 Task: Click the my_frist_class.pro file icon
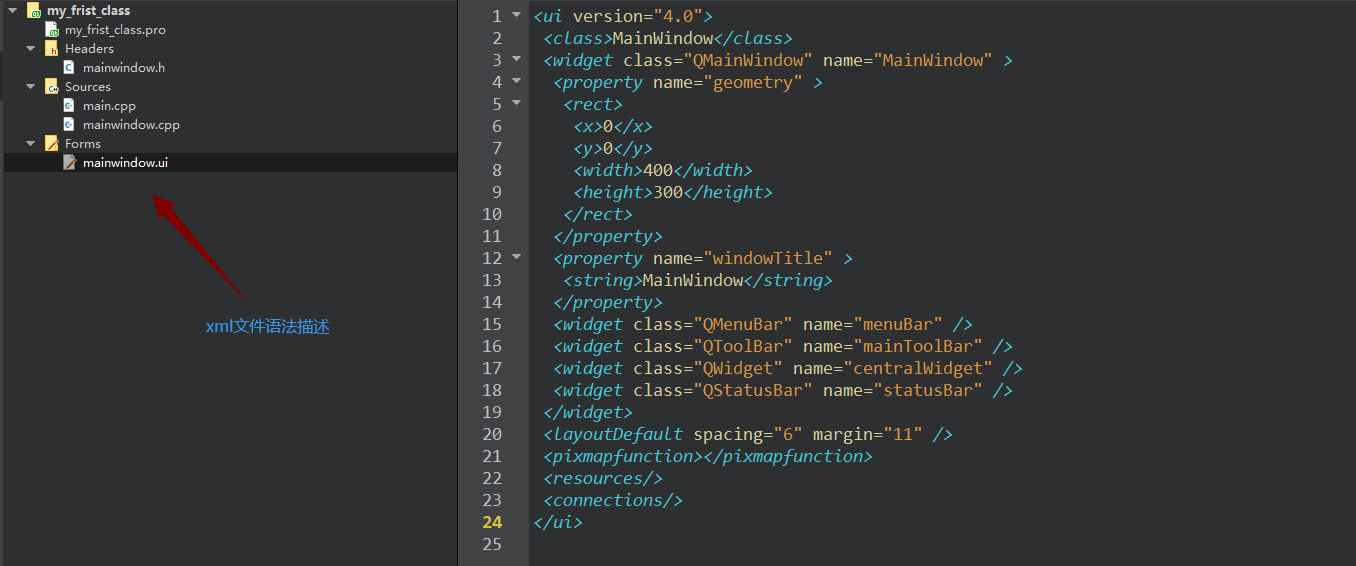coord(53,30)
